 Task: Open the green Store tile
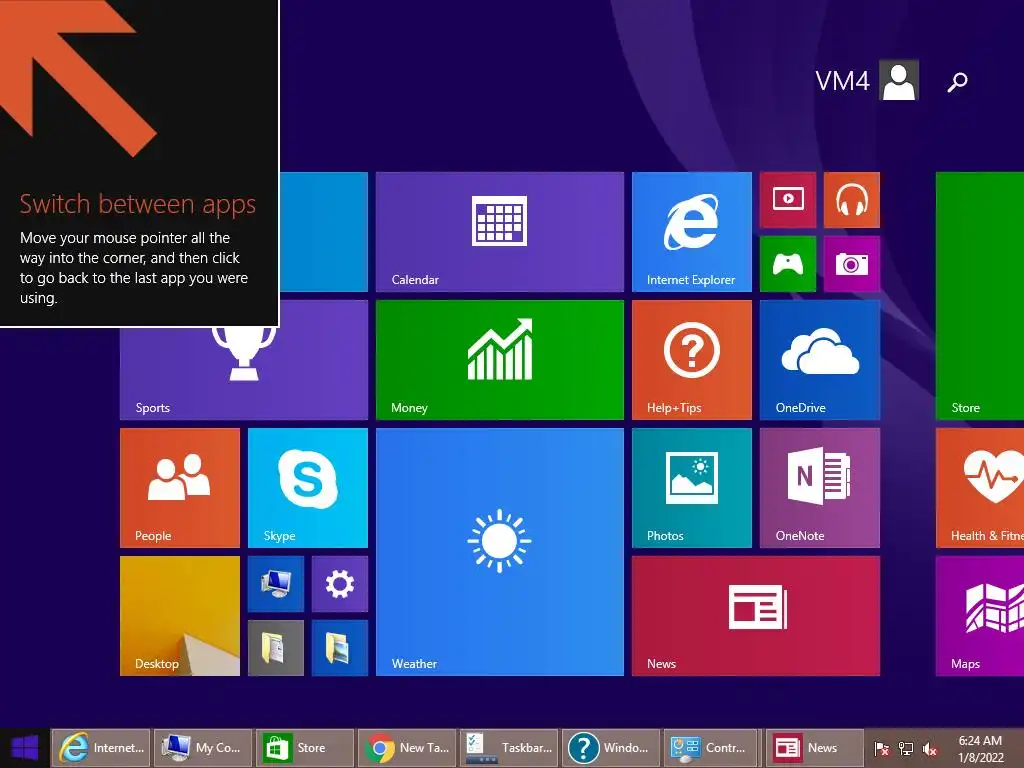[x=980, y=296]
